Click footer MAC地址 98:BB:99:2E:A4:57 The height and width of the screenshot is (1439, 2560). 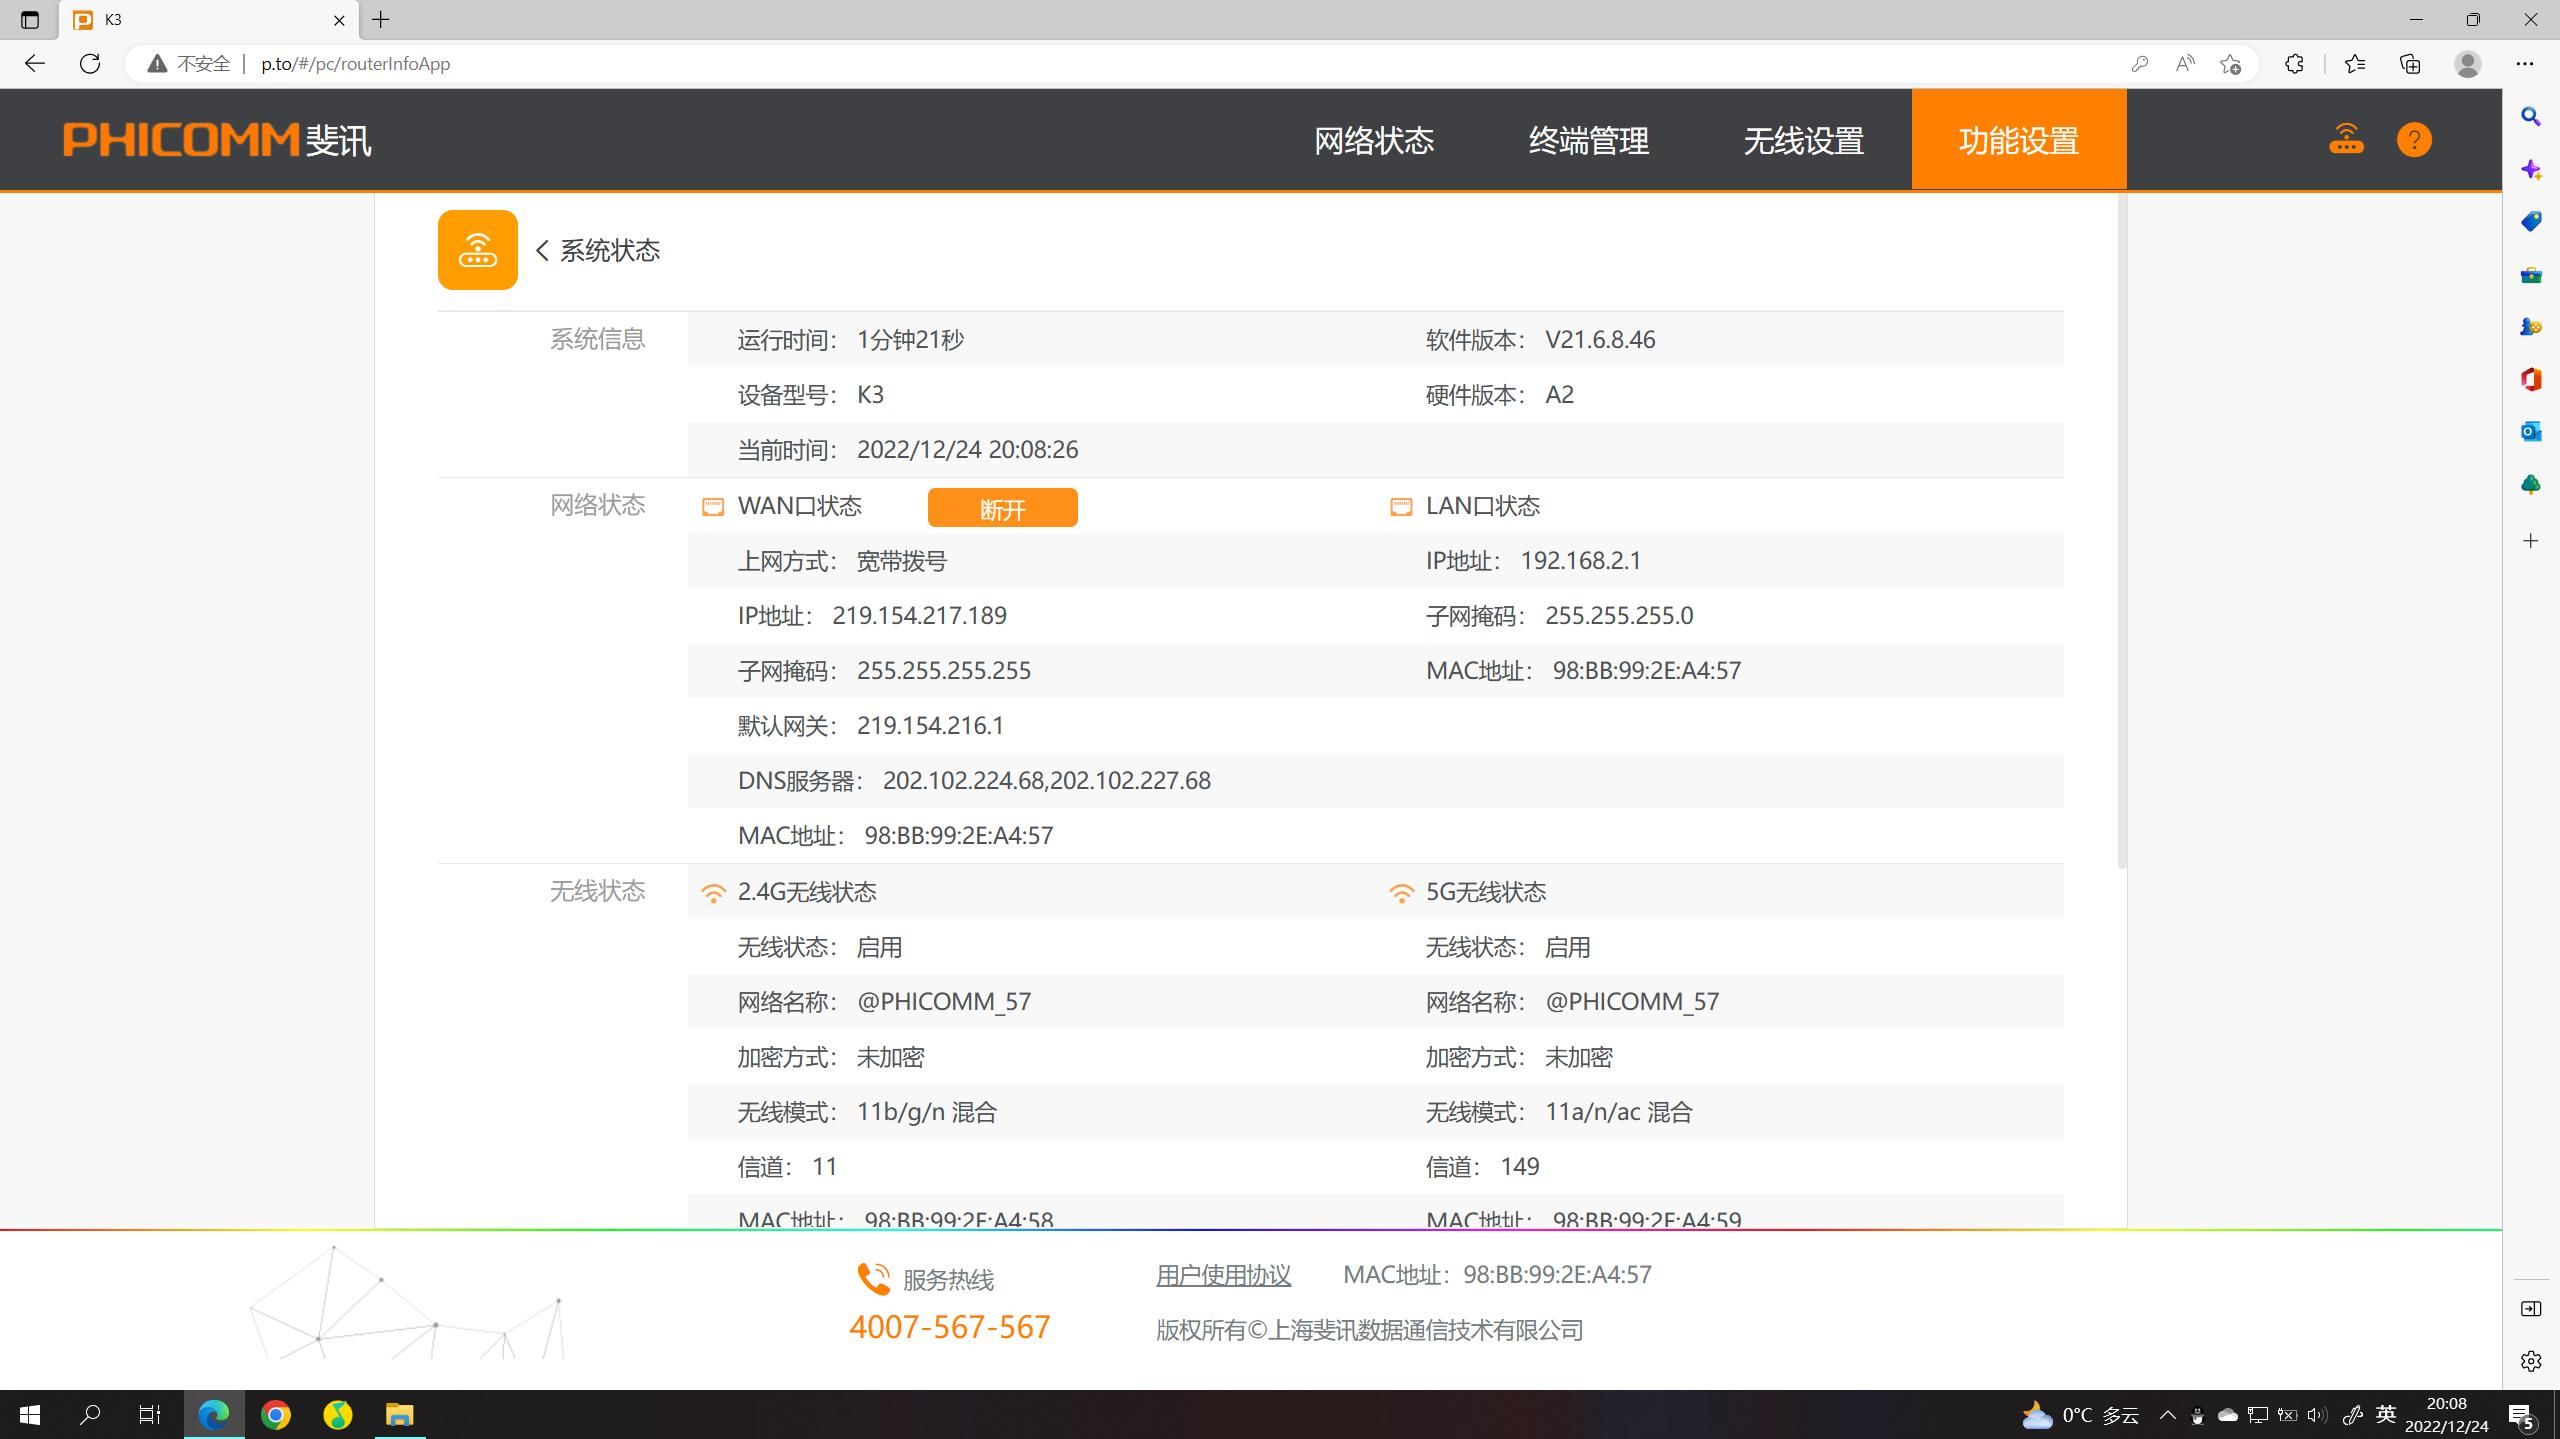pyautogui.click(x=1497, y=1275)
